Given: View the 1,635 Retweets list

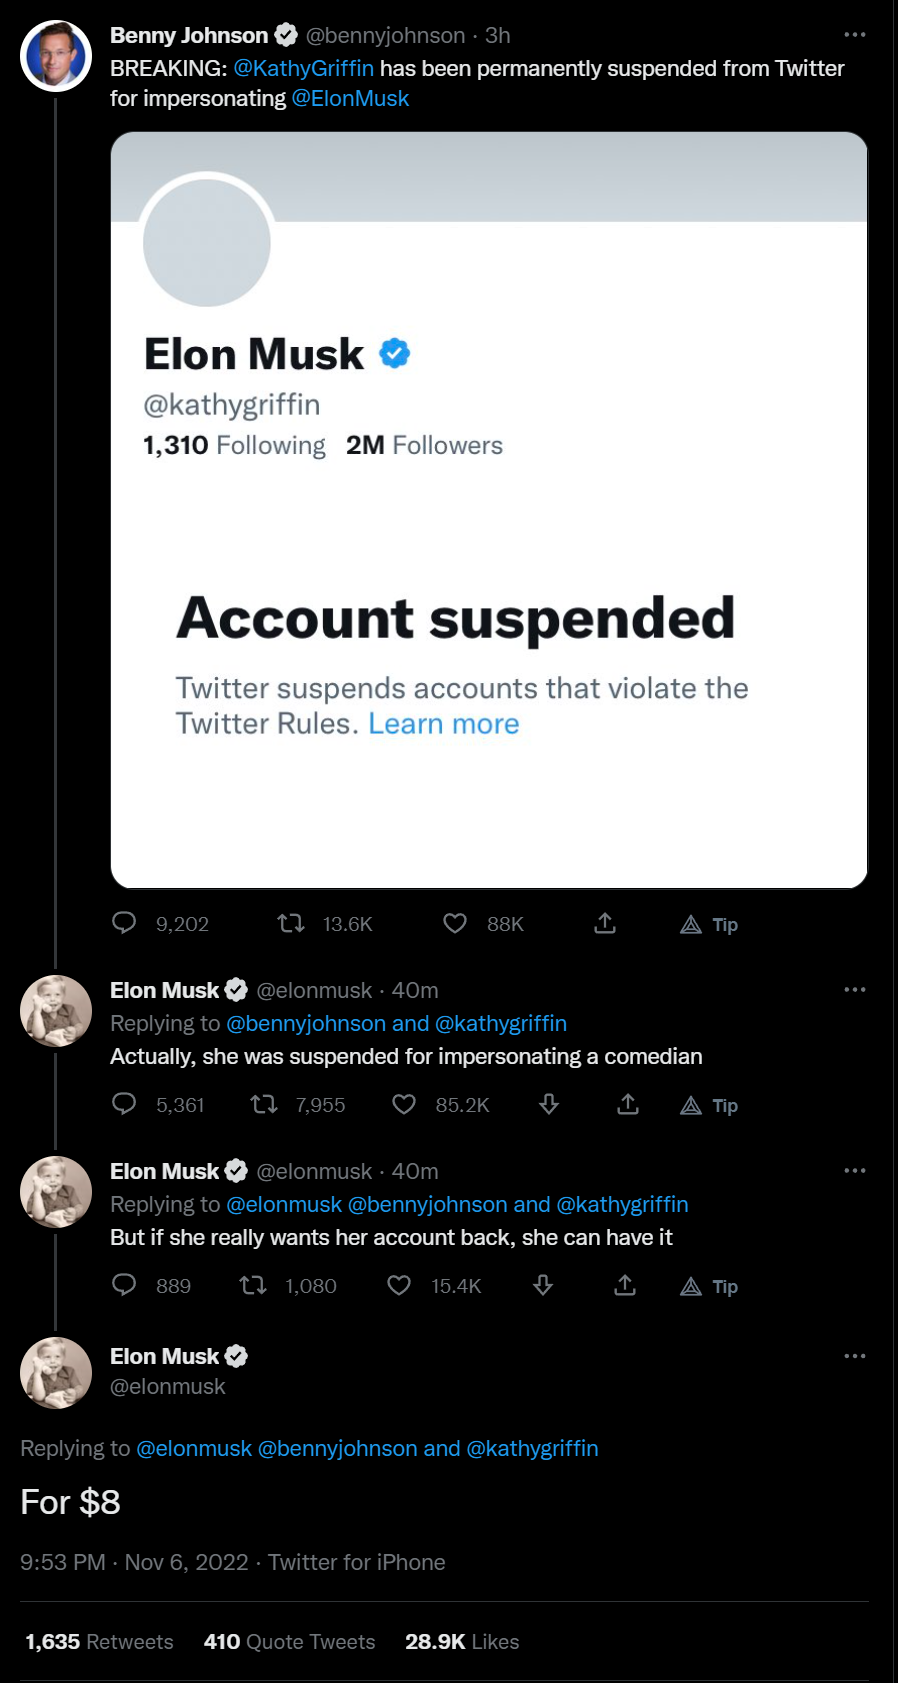Looking at the screenshot, I should 99,1641.
